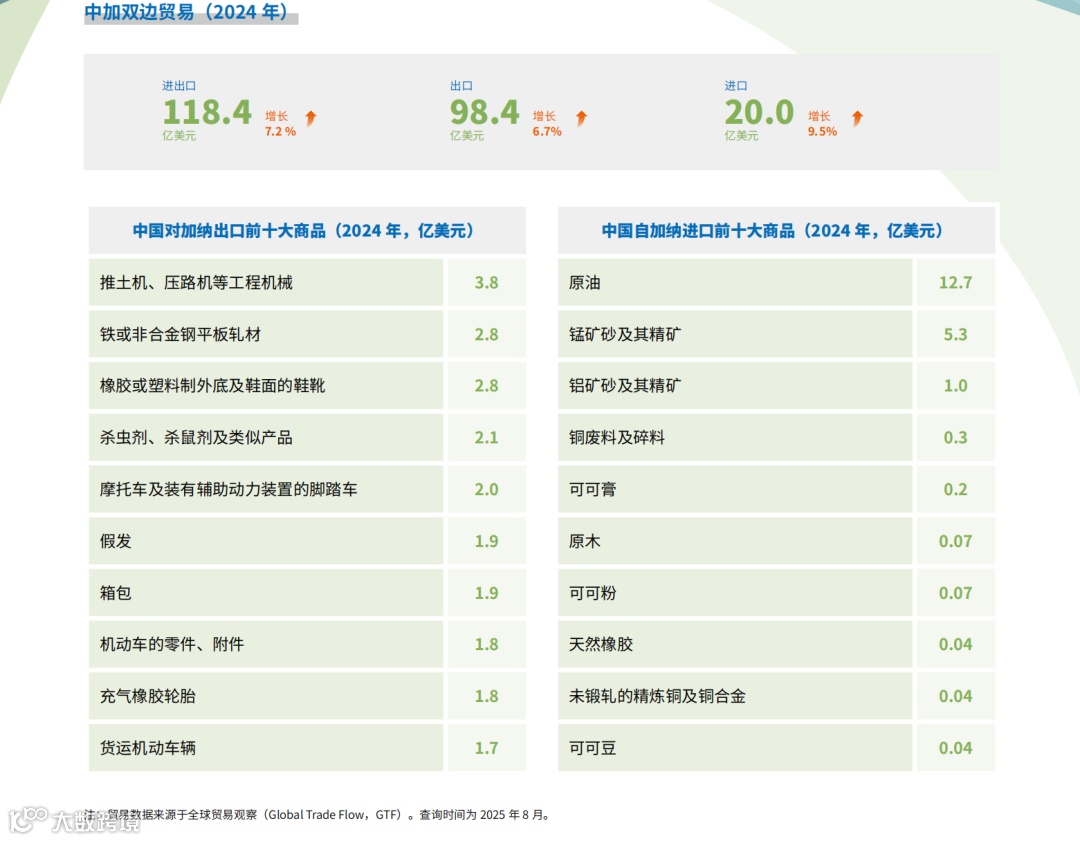
Task: Select the row 铁或非合金钢平板轧材
Action: [x=266, y=334]
